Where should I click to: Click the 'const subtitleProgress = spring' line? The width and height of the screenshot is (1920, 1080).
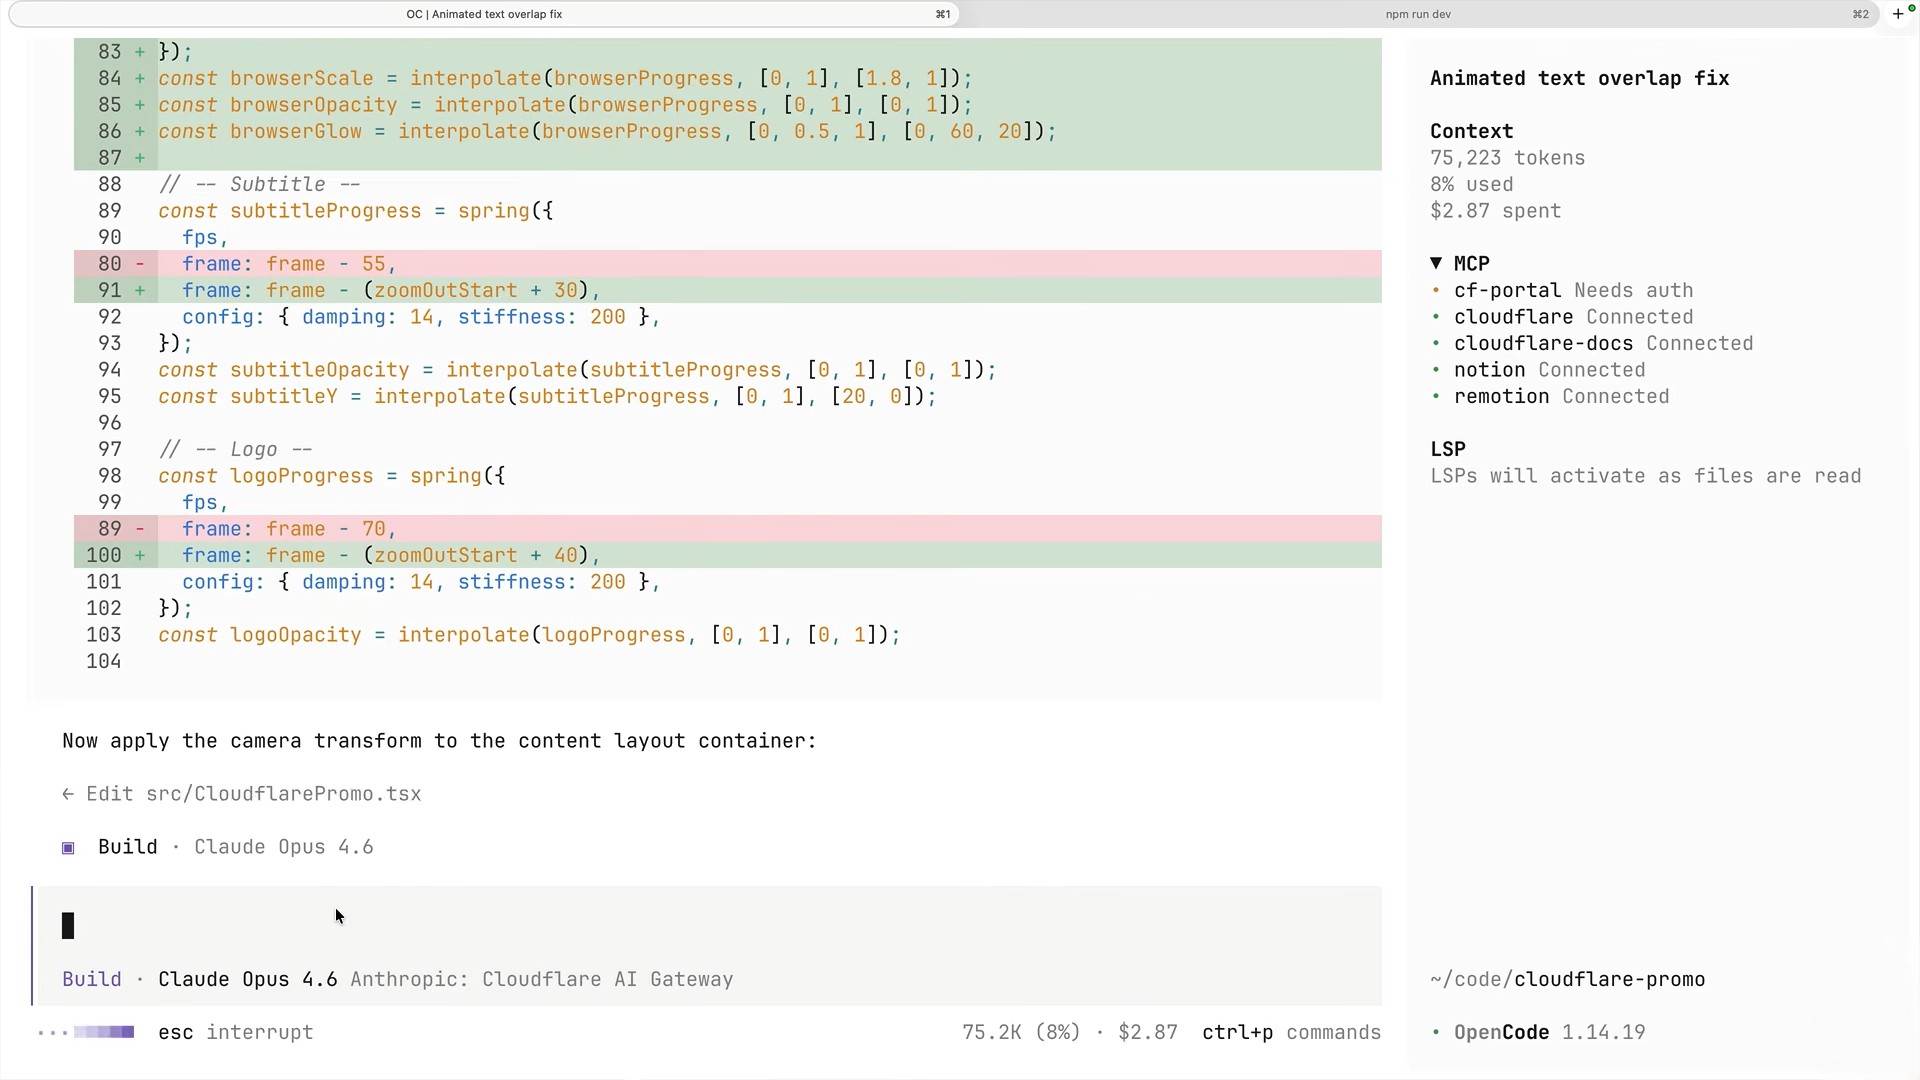355,211
